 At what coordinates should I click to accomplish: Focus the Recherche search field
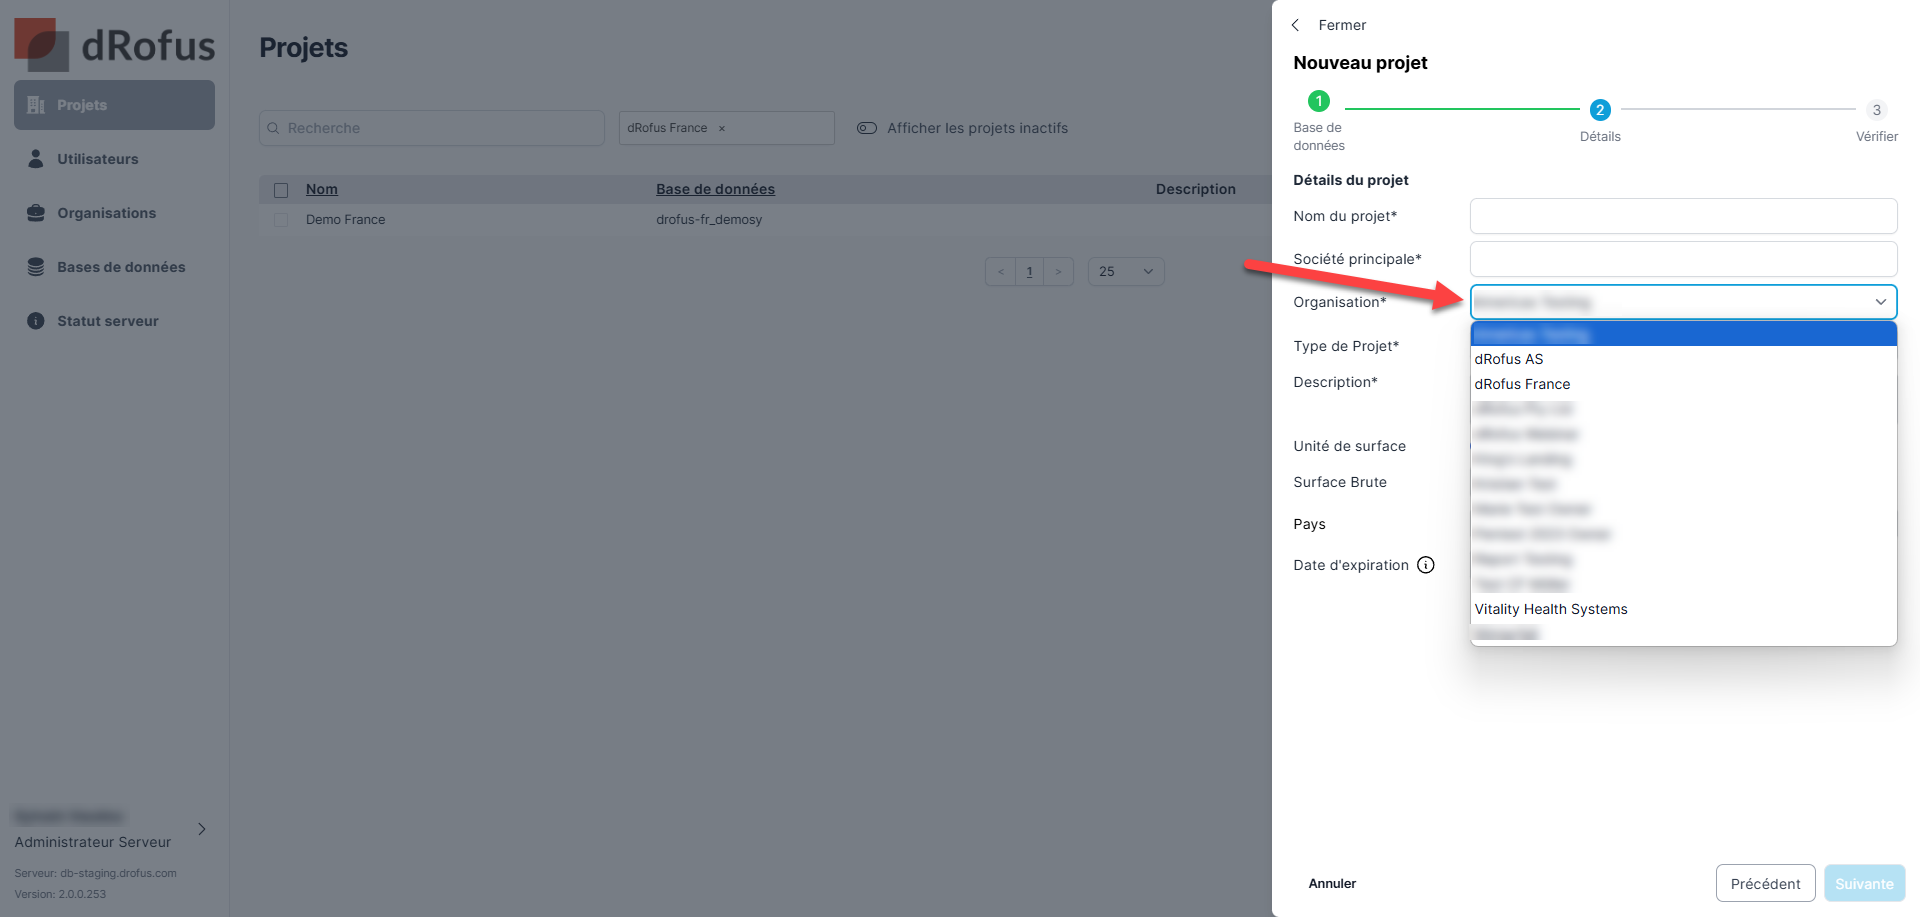tap(432, 128)
